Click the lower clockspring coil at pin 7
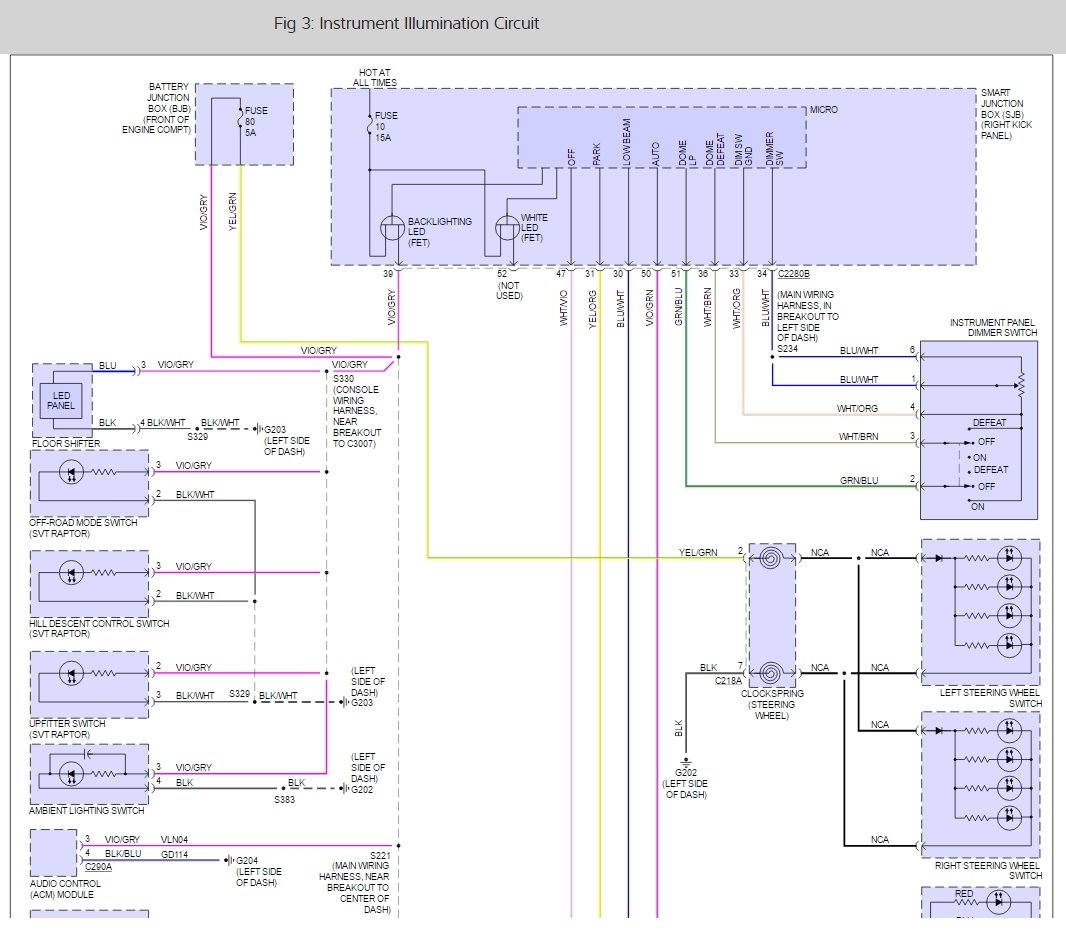Viewport: 1066px width, 932px height. pyautogui.click(x=772, y=672)
